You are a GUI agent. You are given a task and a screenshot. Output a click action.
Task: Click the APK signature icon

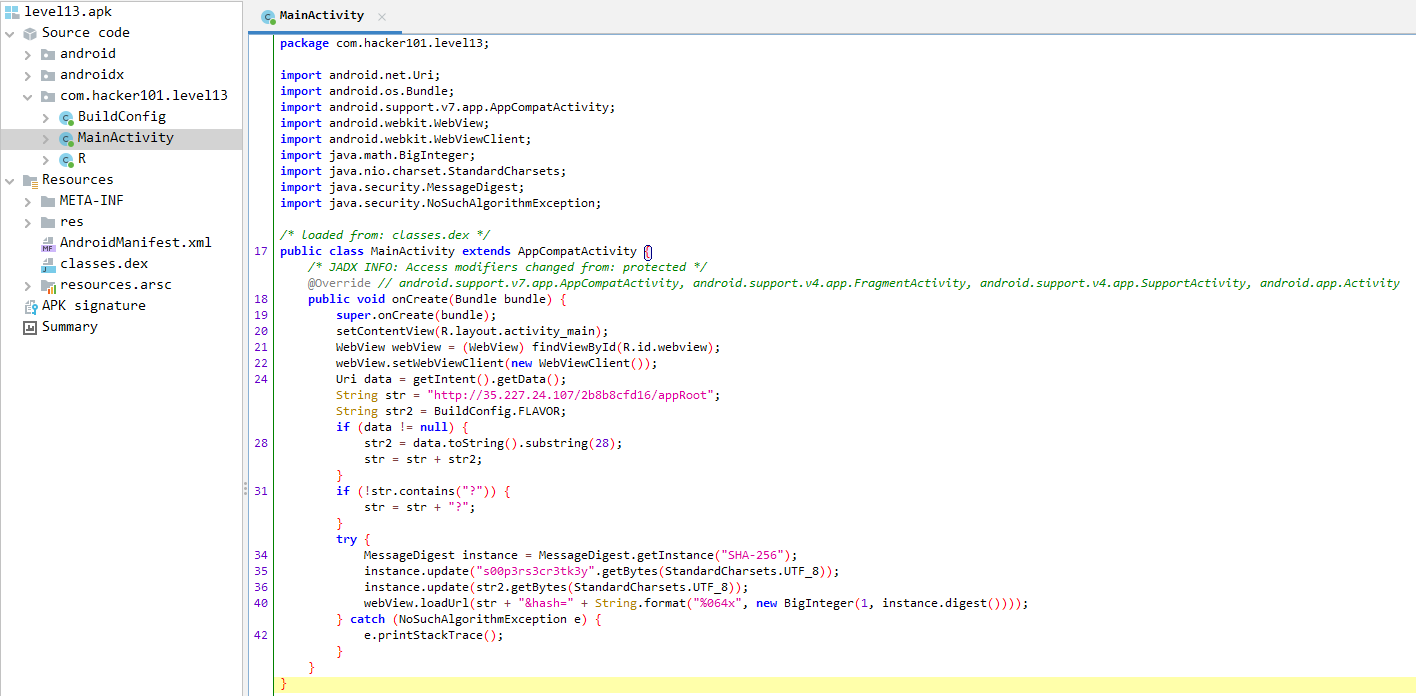(x=30, y=306)
